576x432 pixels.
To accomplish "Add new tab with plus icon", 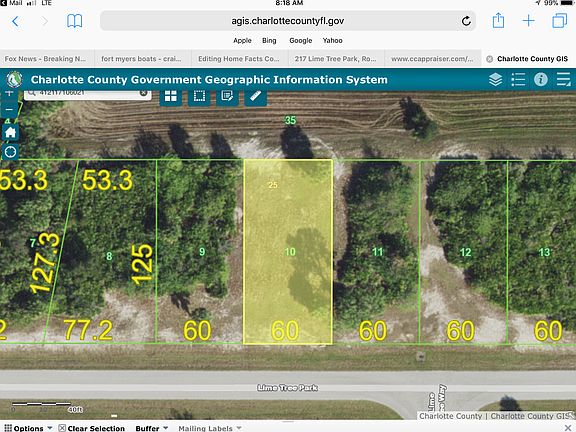I will click(x=528, y=21).
